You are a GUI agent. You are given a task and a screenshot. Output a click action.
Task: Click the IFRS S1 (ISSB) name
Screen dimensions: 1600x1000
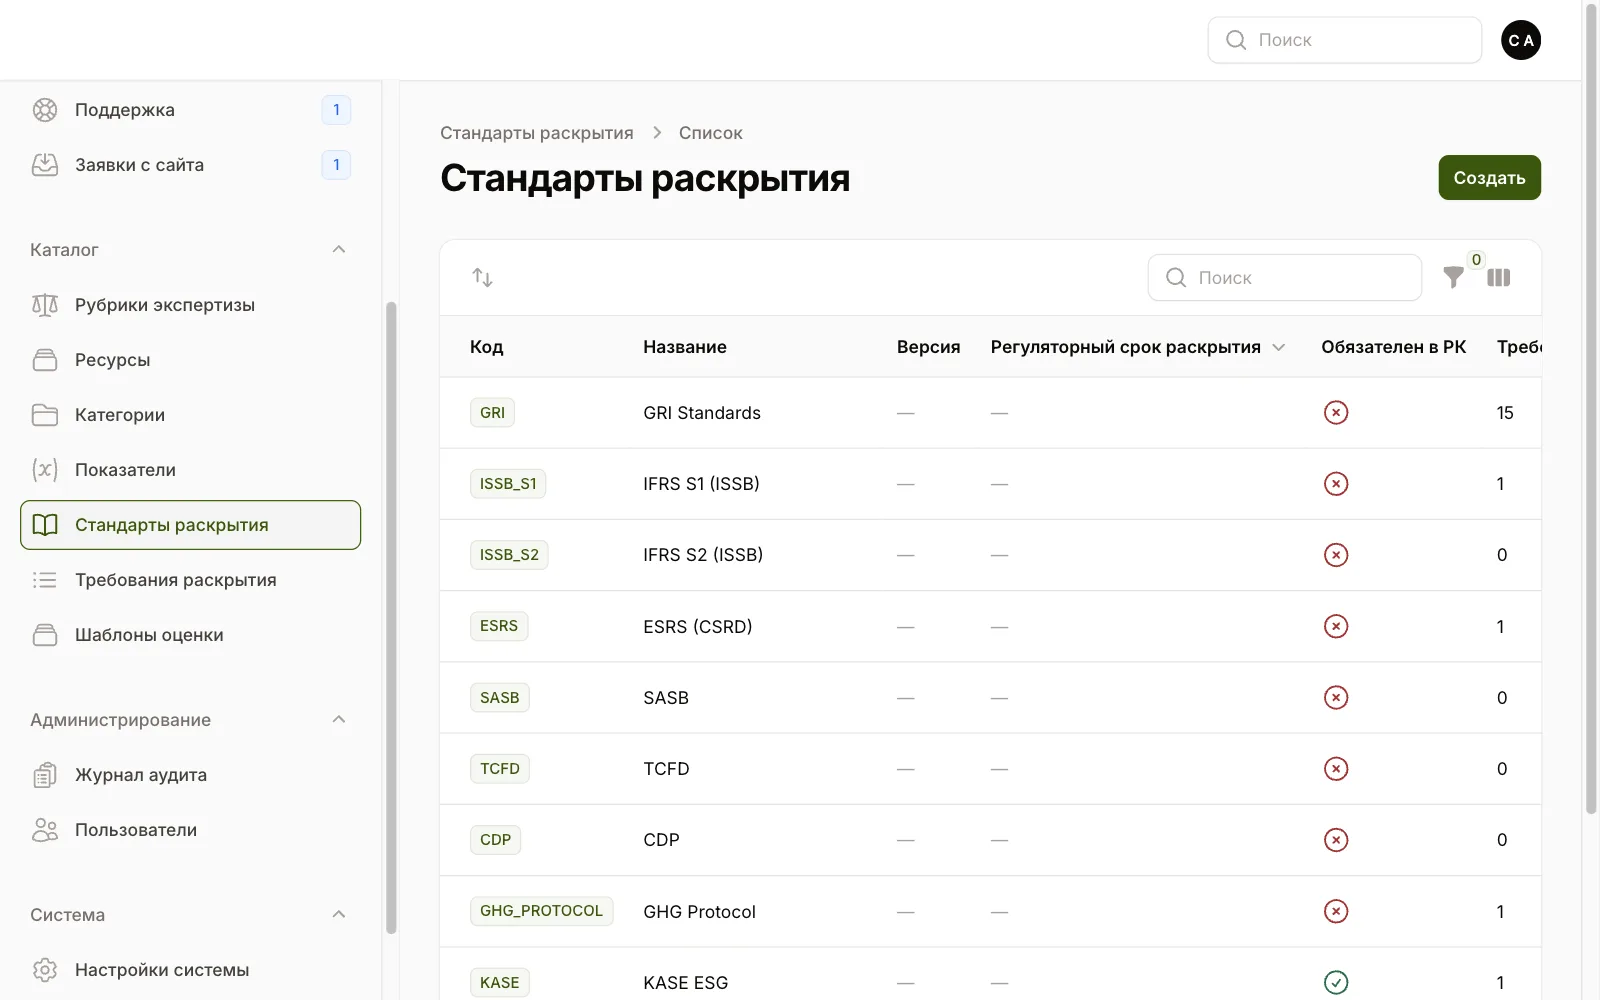pyautogui.click(x=701, y=484)
